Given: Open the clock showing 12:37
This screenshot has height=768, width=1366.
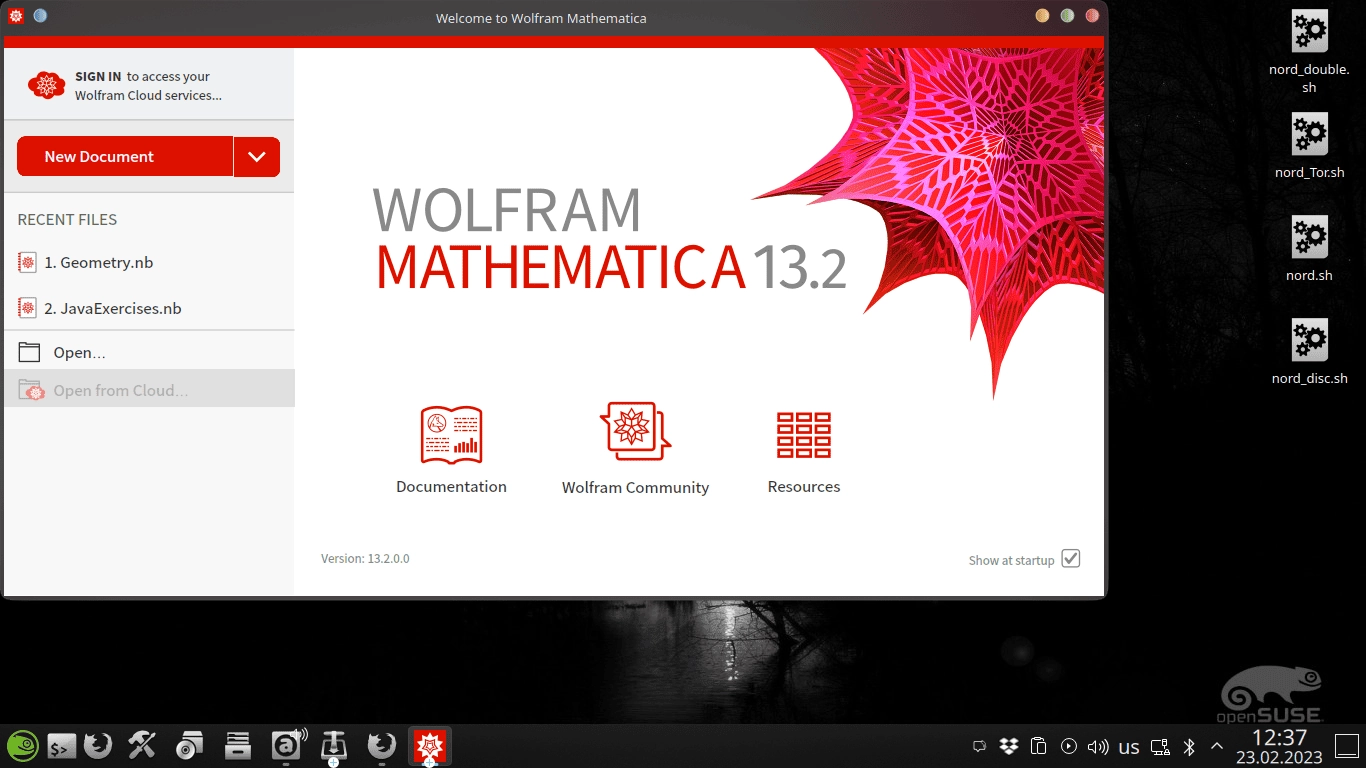Looking at the screenshot, I should coord(1279,738).
